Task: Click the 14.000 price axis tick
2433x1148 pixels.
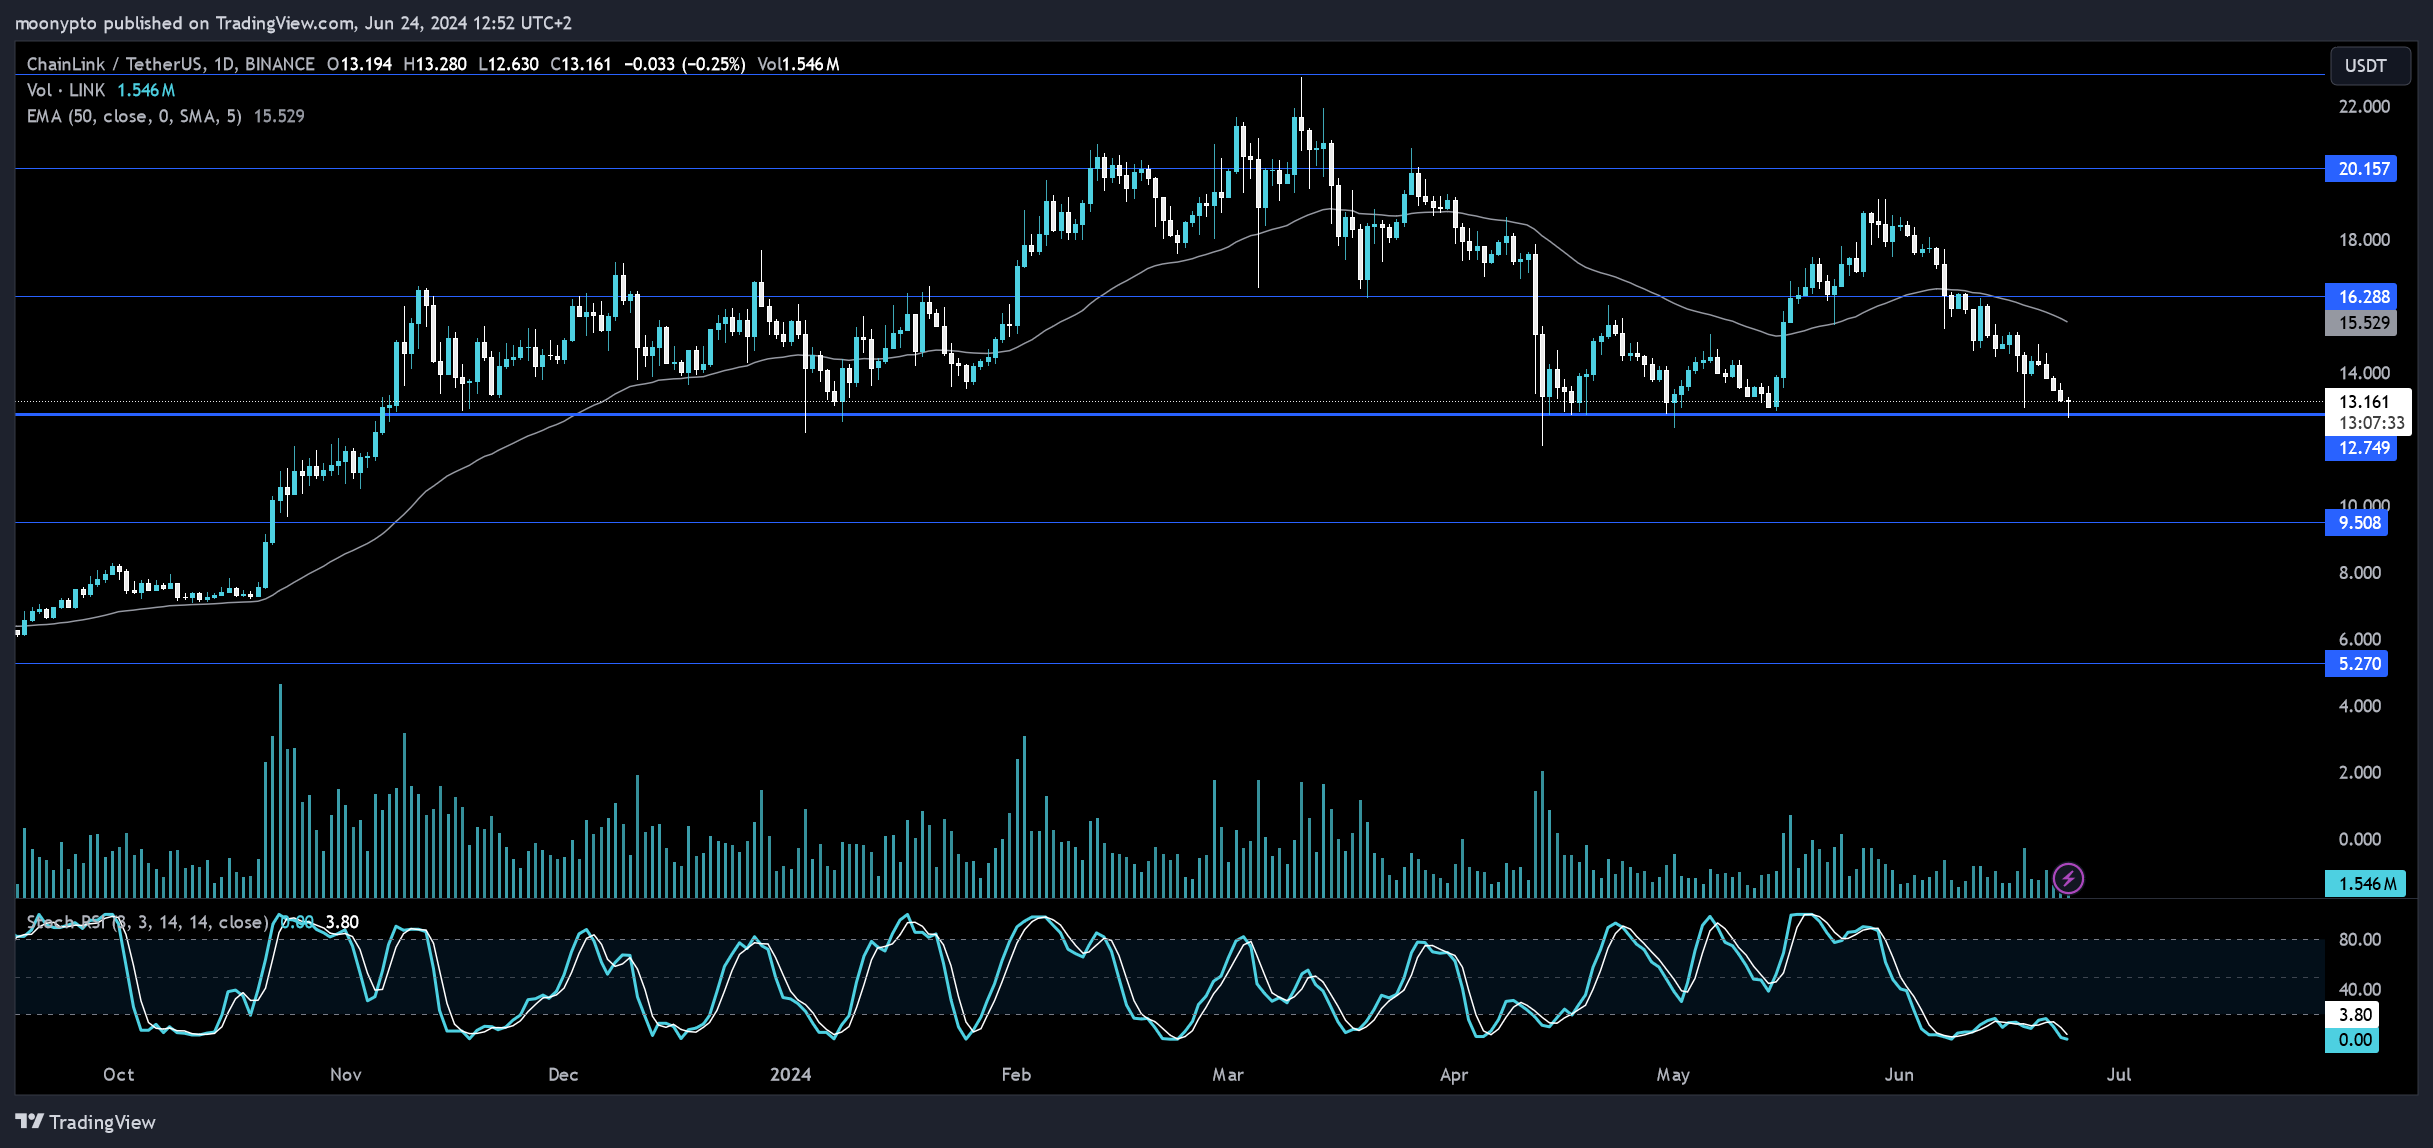Action: [x=2364, y=373]
